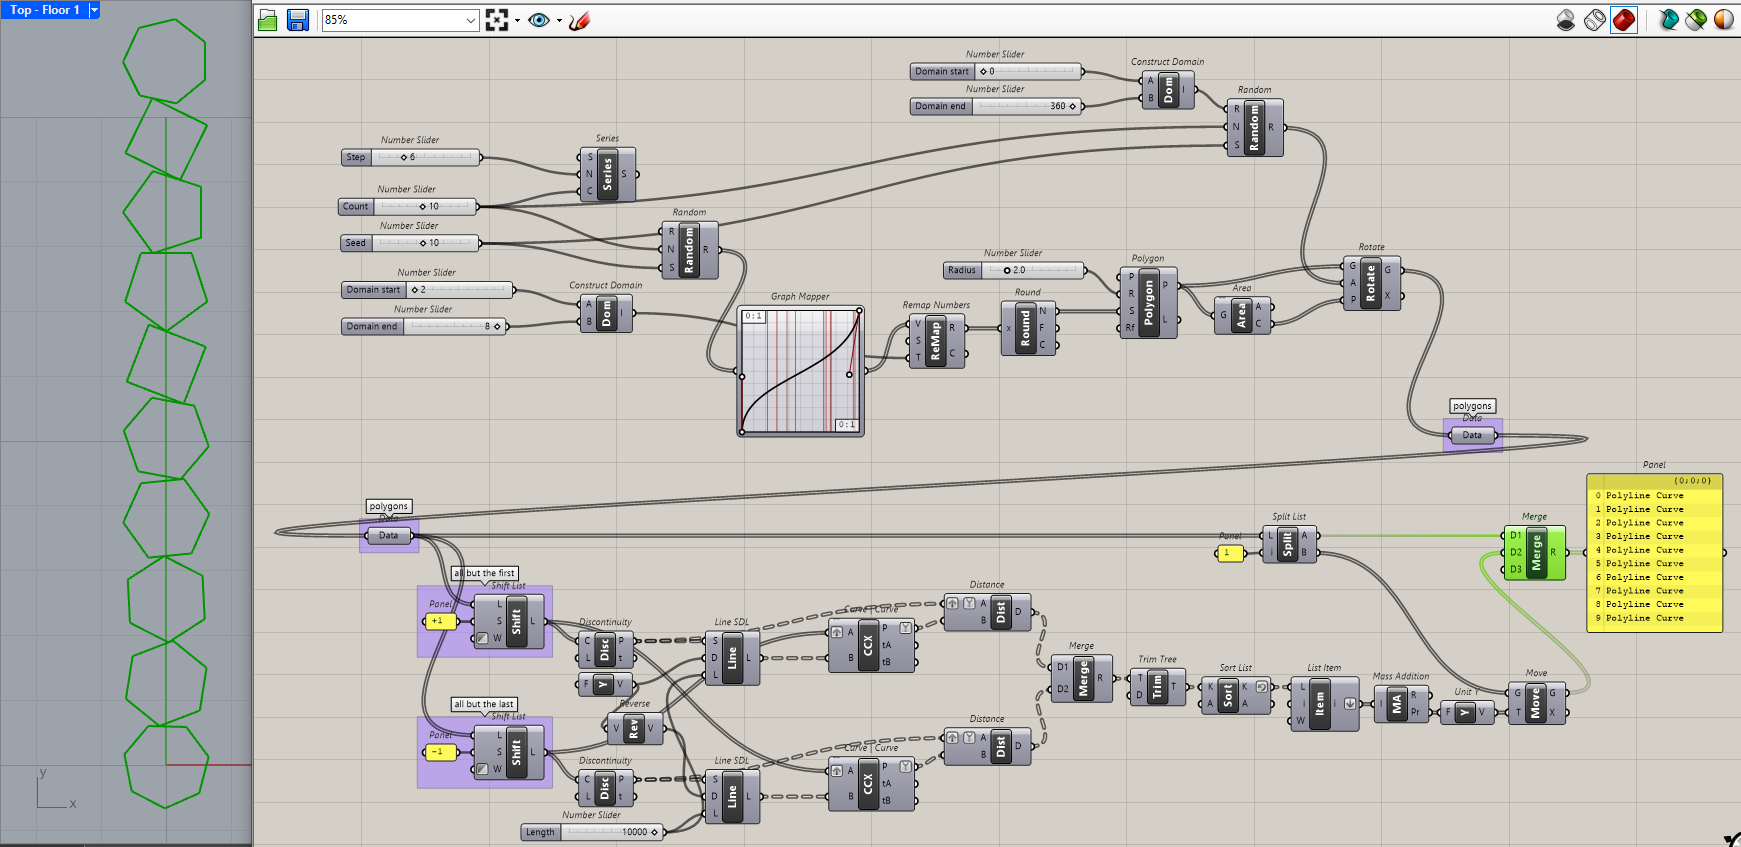Click the Domain end slider valued 360

coord(997,106)
